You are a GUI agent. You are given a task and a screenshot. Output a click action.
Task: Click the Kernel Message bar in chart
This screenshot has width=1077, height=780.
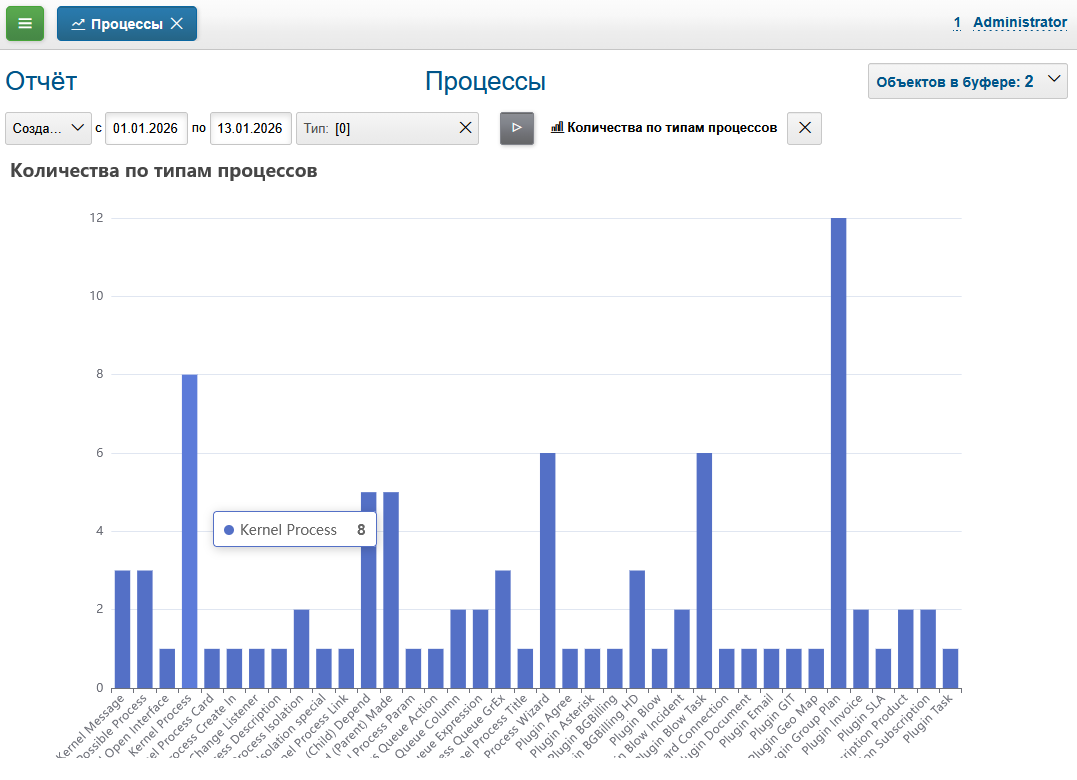[122, 630]
